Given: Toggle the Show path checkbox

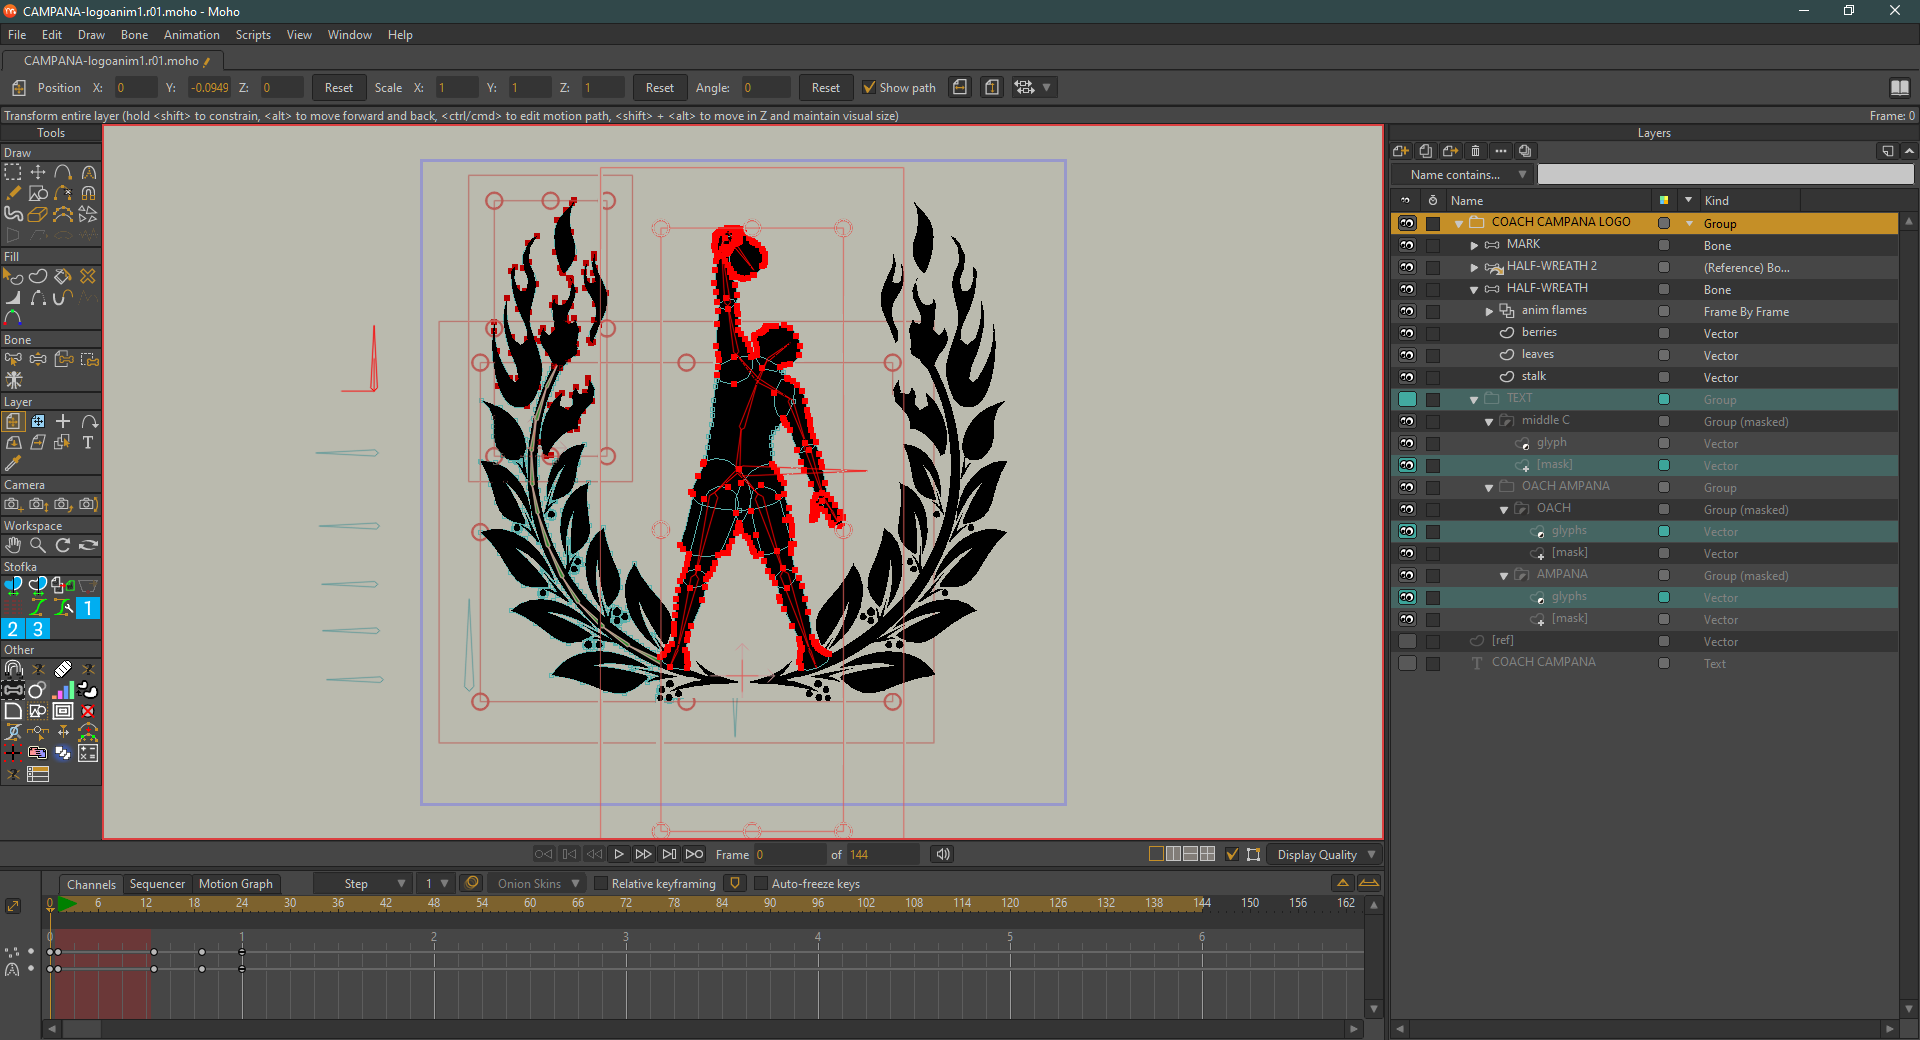Looking at the screenshot, I should (x=869, y=87).
